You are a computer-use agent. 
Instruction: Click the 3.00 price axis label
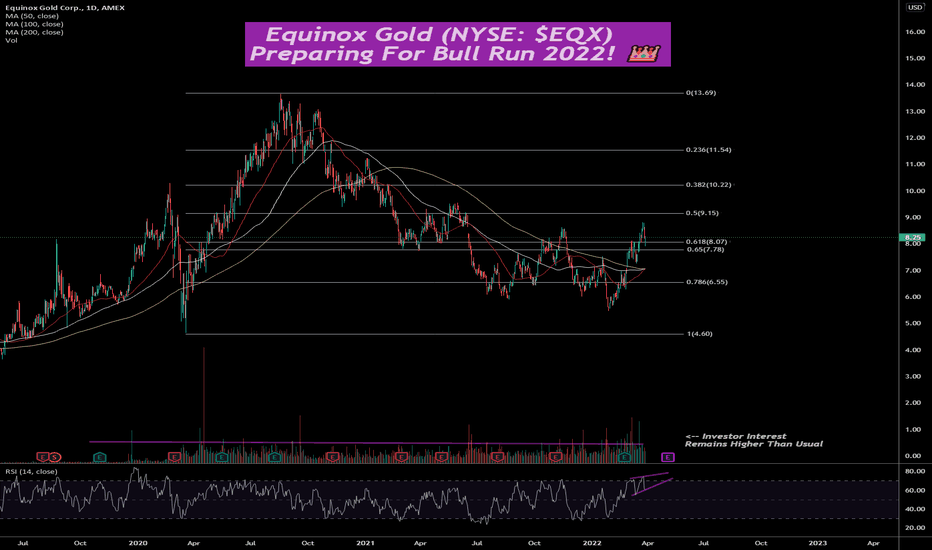[913, 376]
